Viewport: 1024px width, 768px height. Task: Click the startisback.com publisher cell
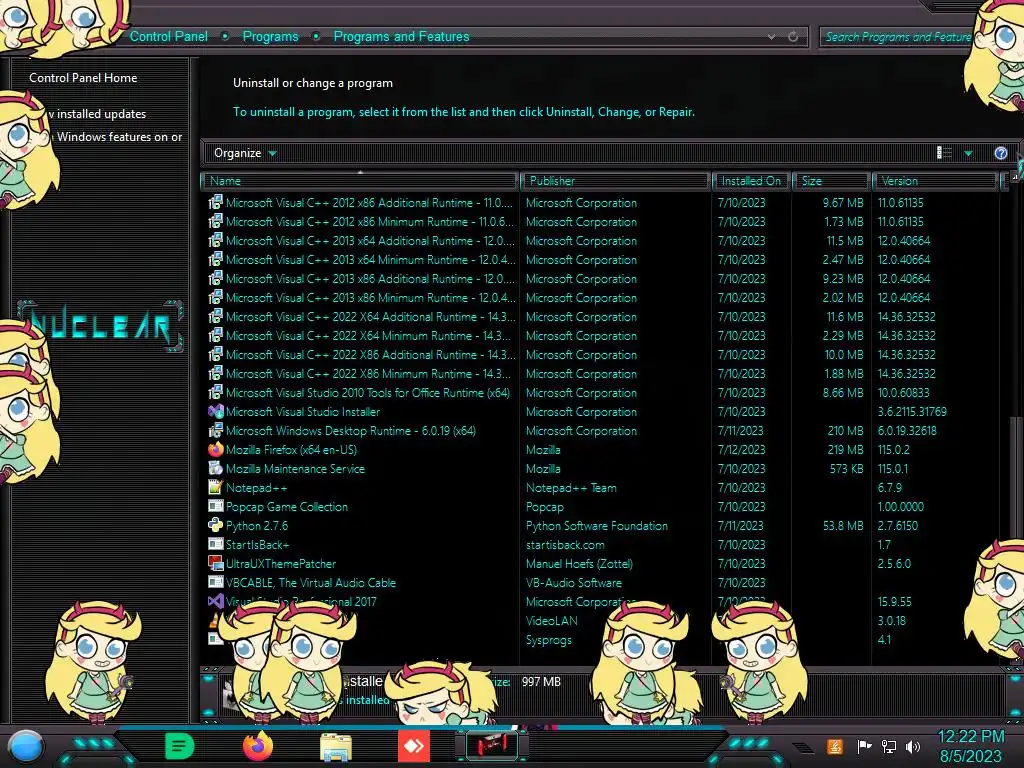(x=565, y=544)
